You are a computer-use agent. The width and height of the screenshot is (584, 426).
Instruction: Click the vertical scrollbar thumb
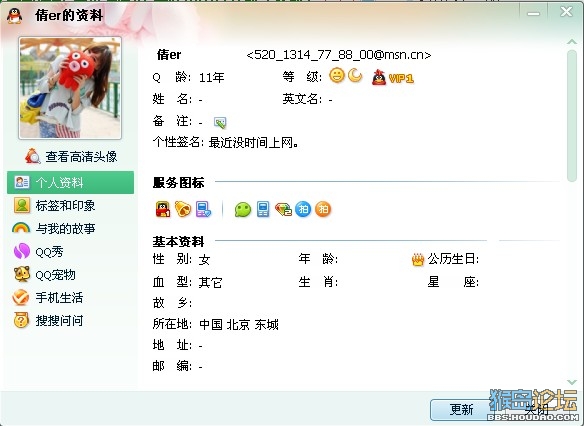coord(572,115)
